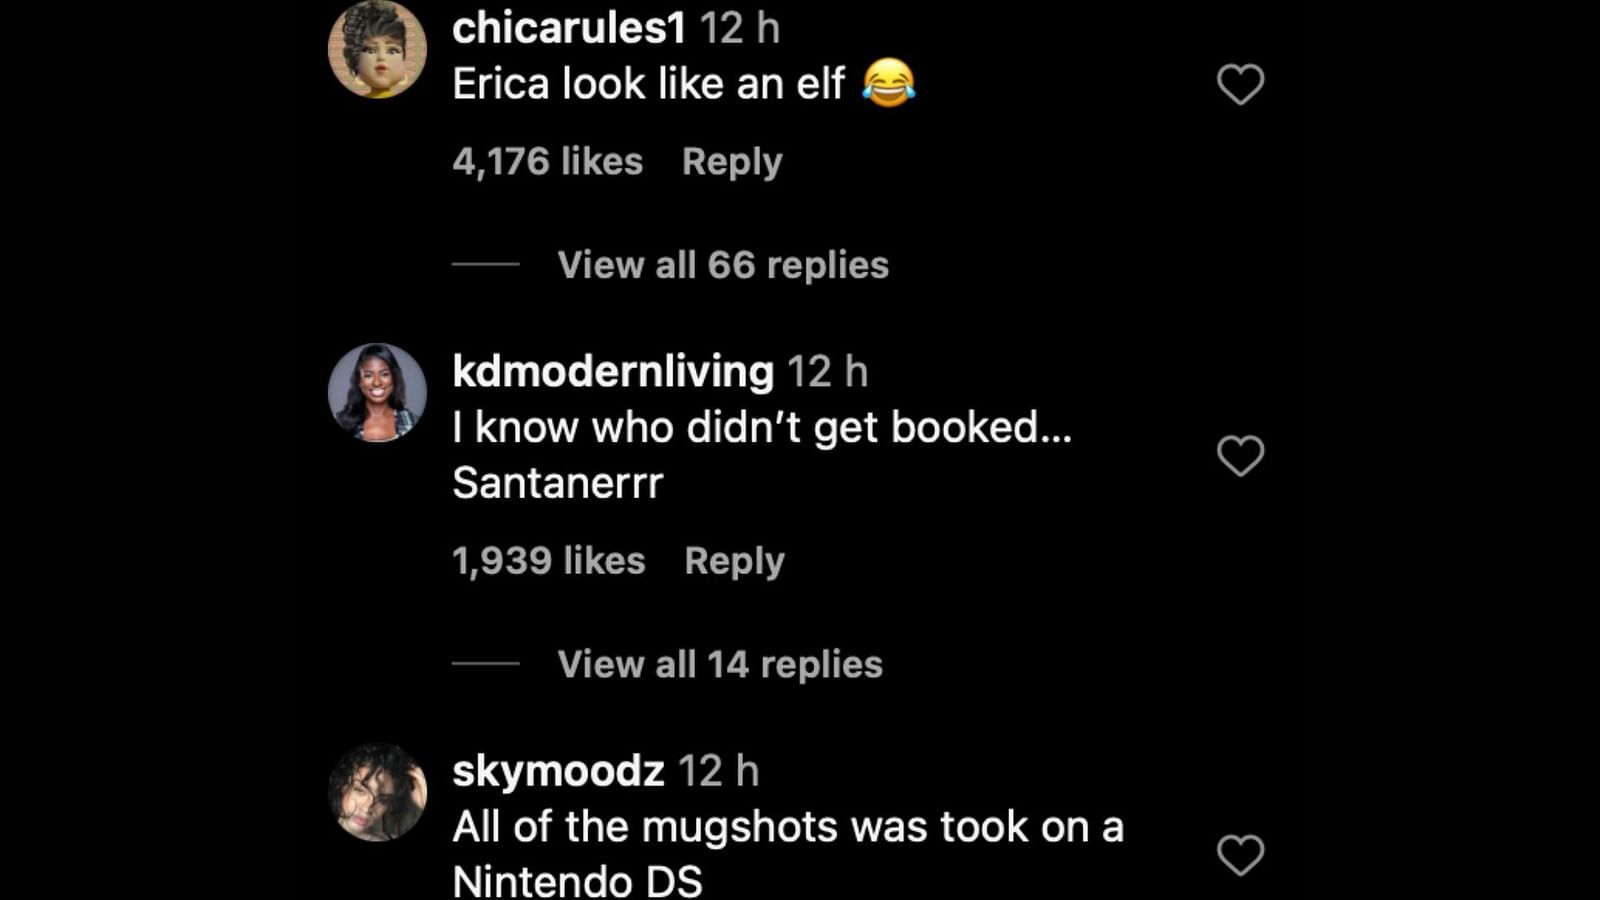The width and height of the screenshot is (1600, 900).
Task: Reply to kdmodernliving's Santanerrr comment
Action: tap(735, 561)
